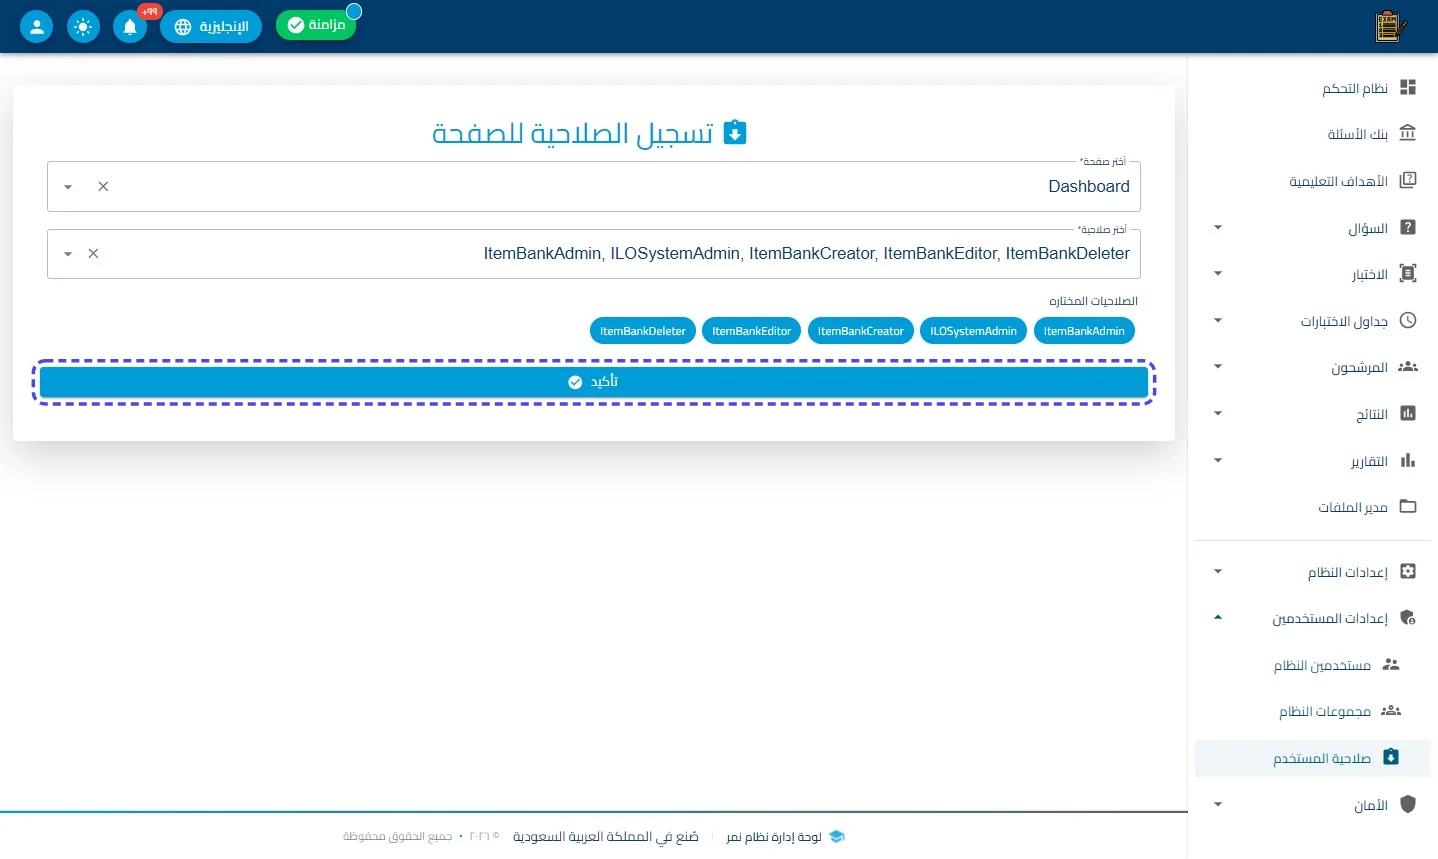Viewport: 1438px width, 859px height.
Task: Click the السؤال question mark icon
Action: click(x=1408, y=228)
